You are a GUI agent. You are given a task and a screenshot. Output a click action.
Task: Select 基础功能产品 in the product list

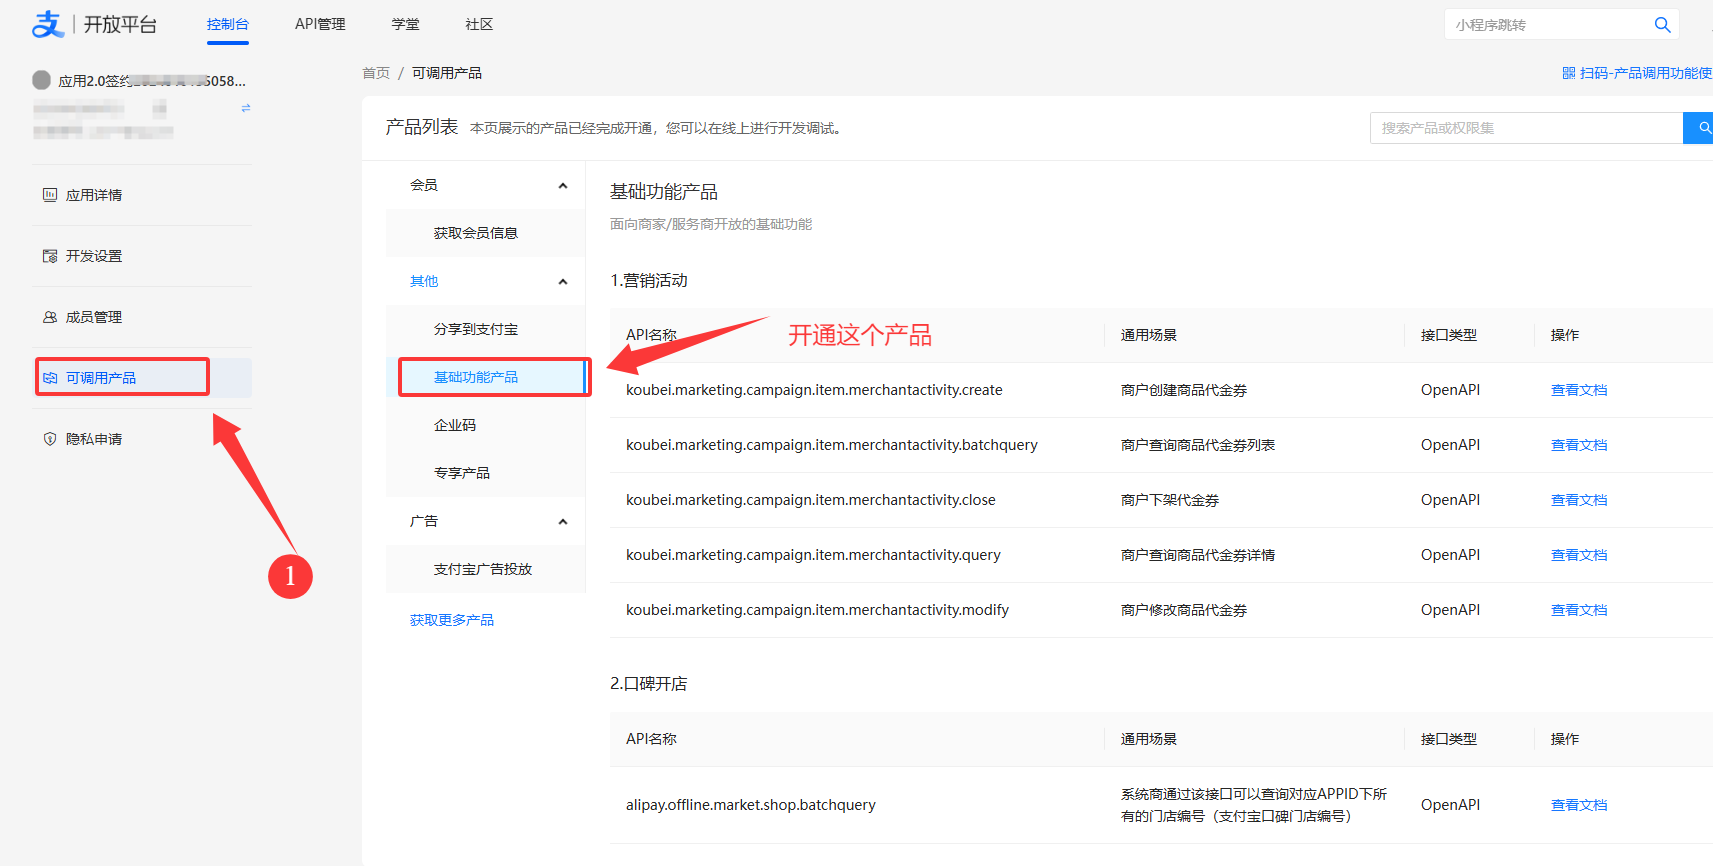[x=476, y=377]
